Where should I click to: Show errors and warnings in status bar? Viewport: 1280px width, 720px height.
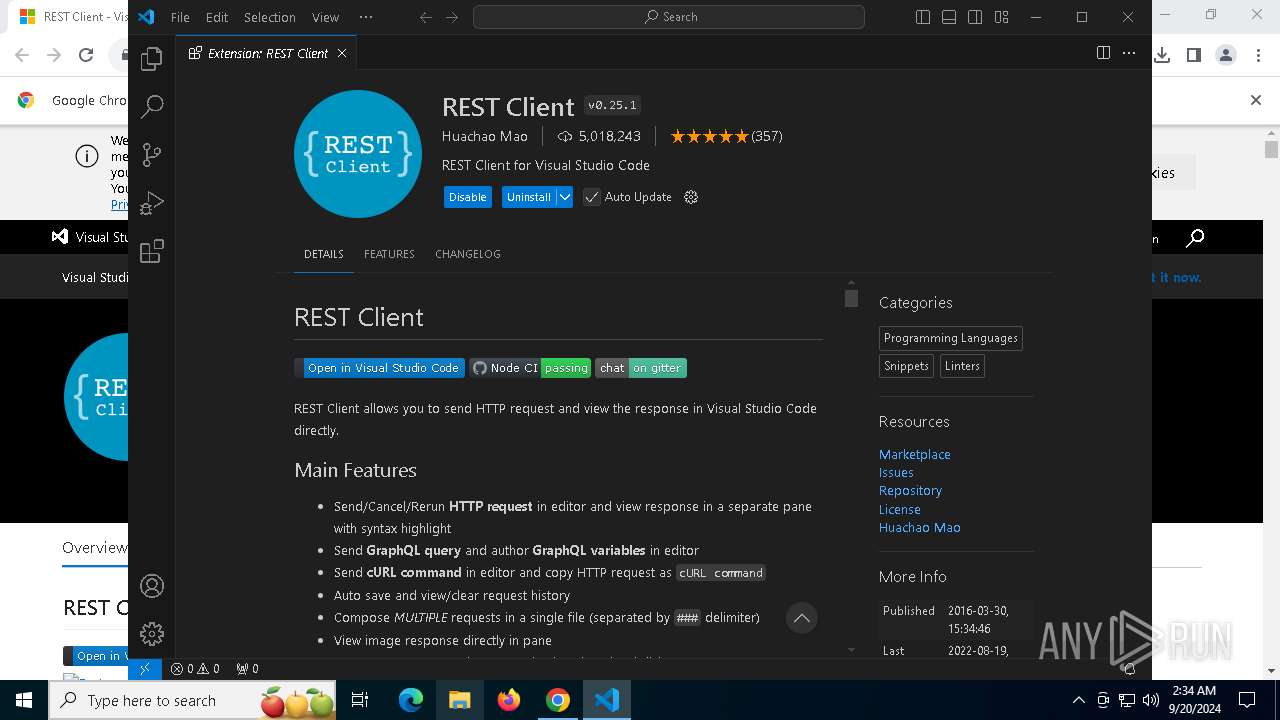(195, 669)
